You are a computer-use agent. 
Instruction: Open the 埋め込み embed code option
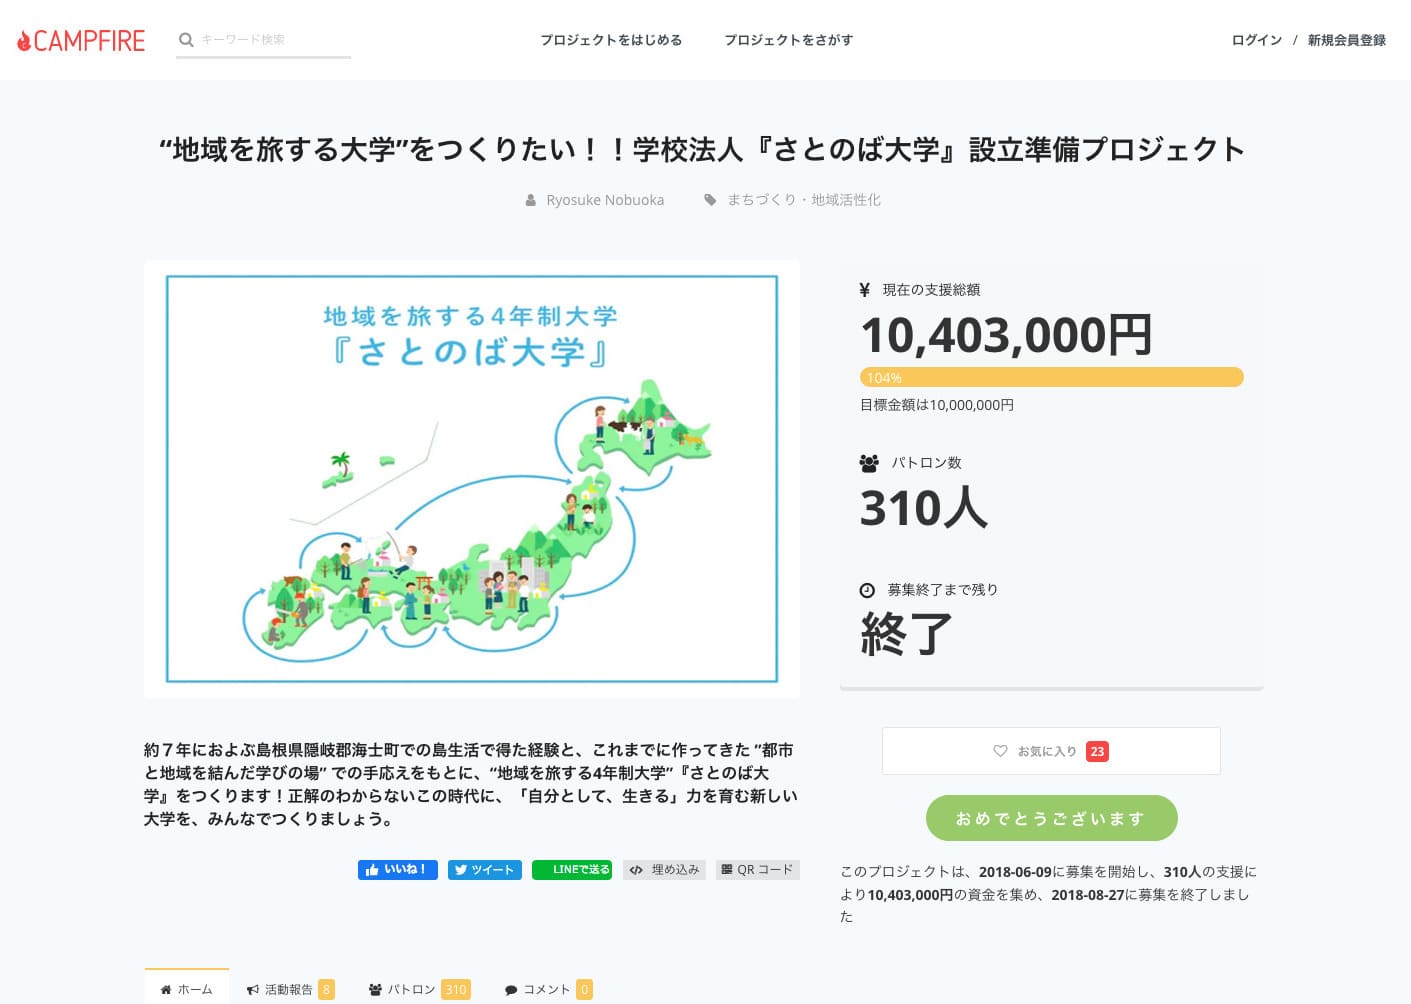664,870
